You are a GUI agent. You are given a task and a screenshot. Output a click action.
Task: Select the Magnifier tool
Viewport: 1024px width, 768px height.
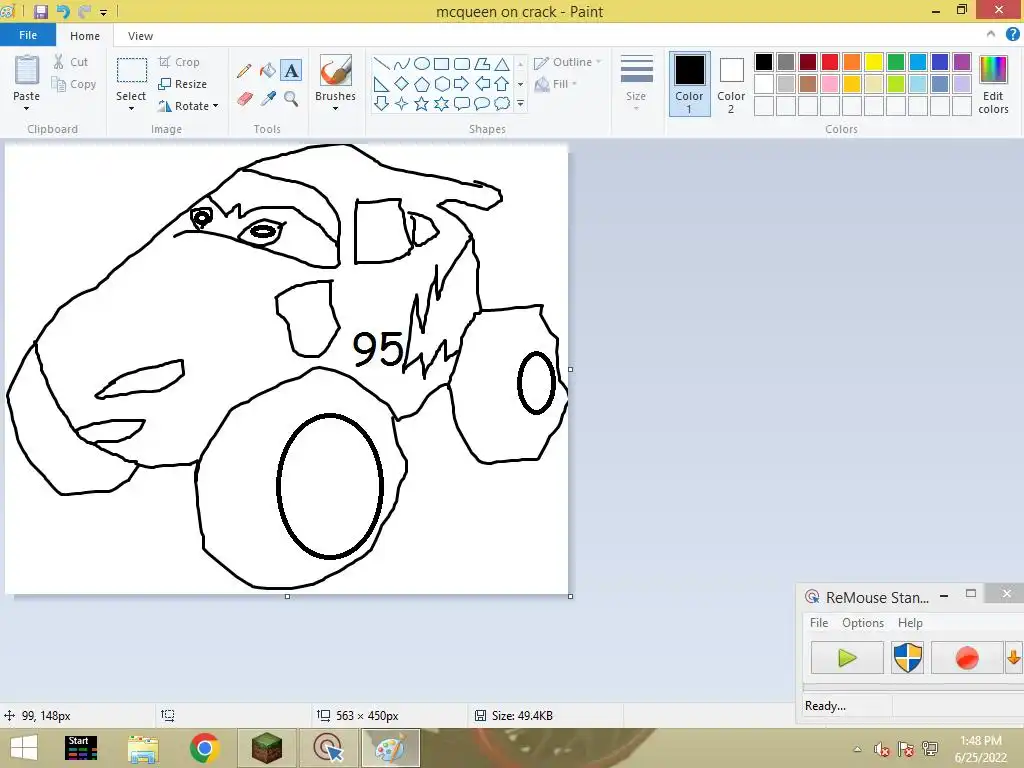pyautogui.click(x=291, y=99)
